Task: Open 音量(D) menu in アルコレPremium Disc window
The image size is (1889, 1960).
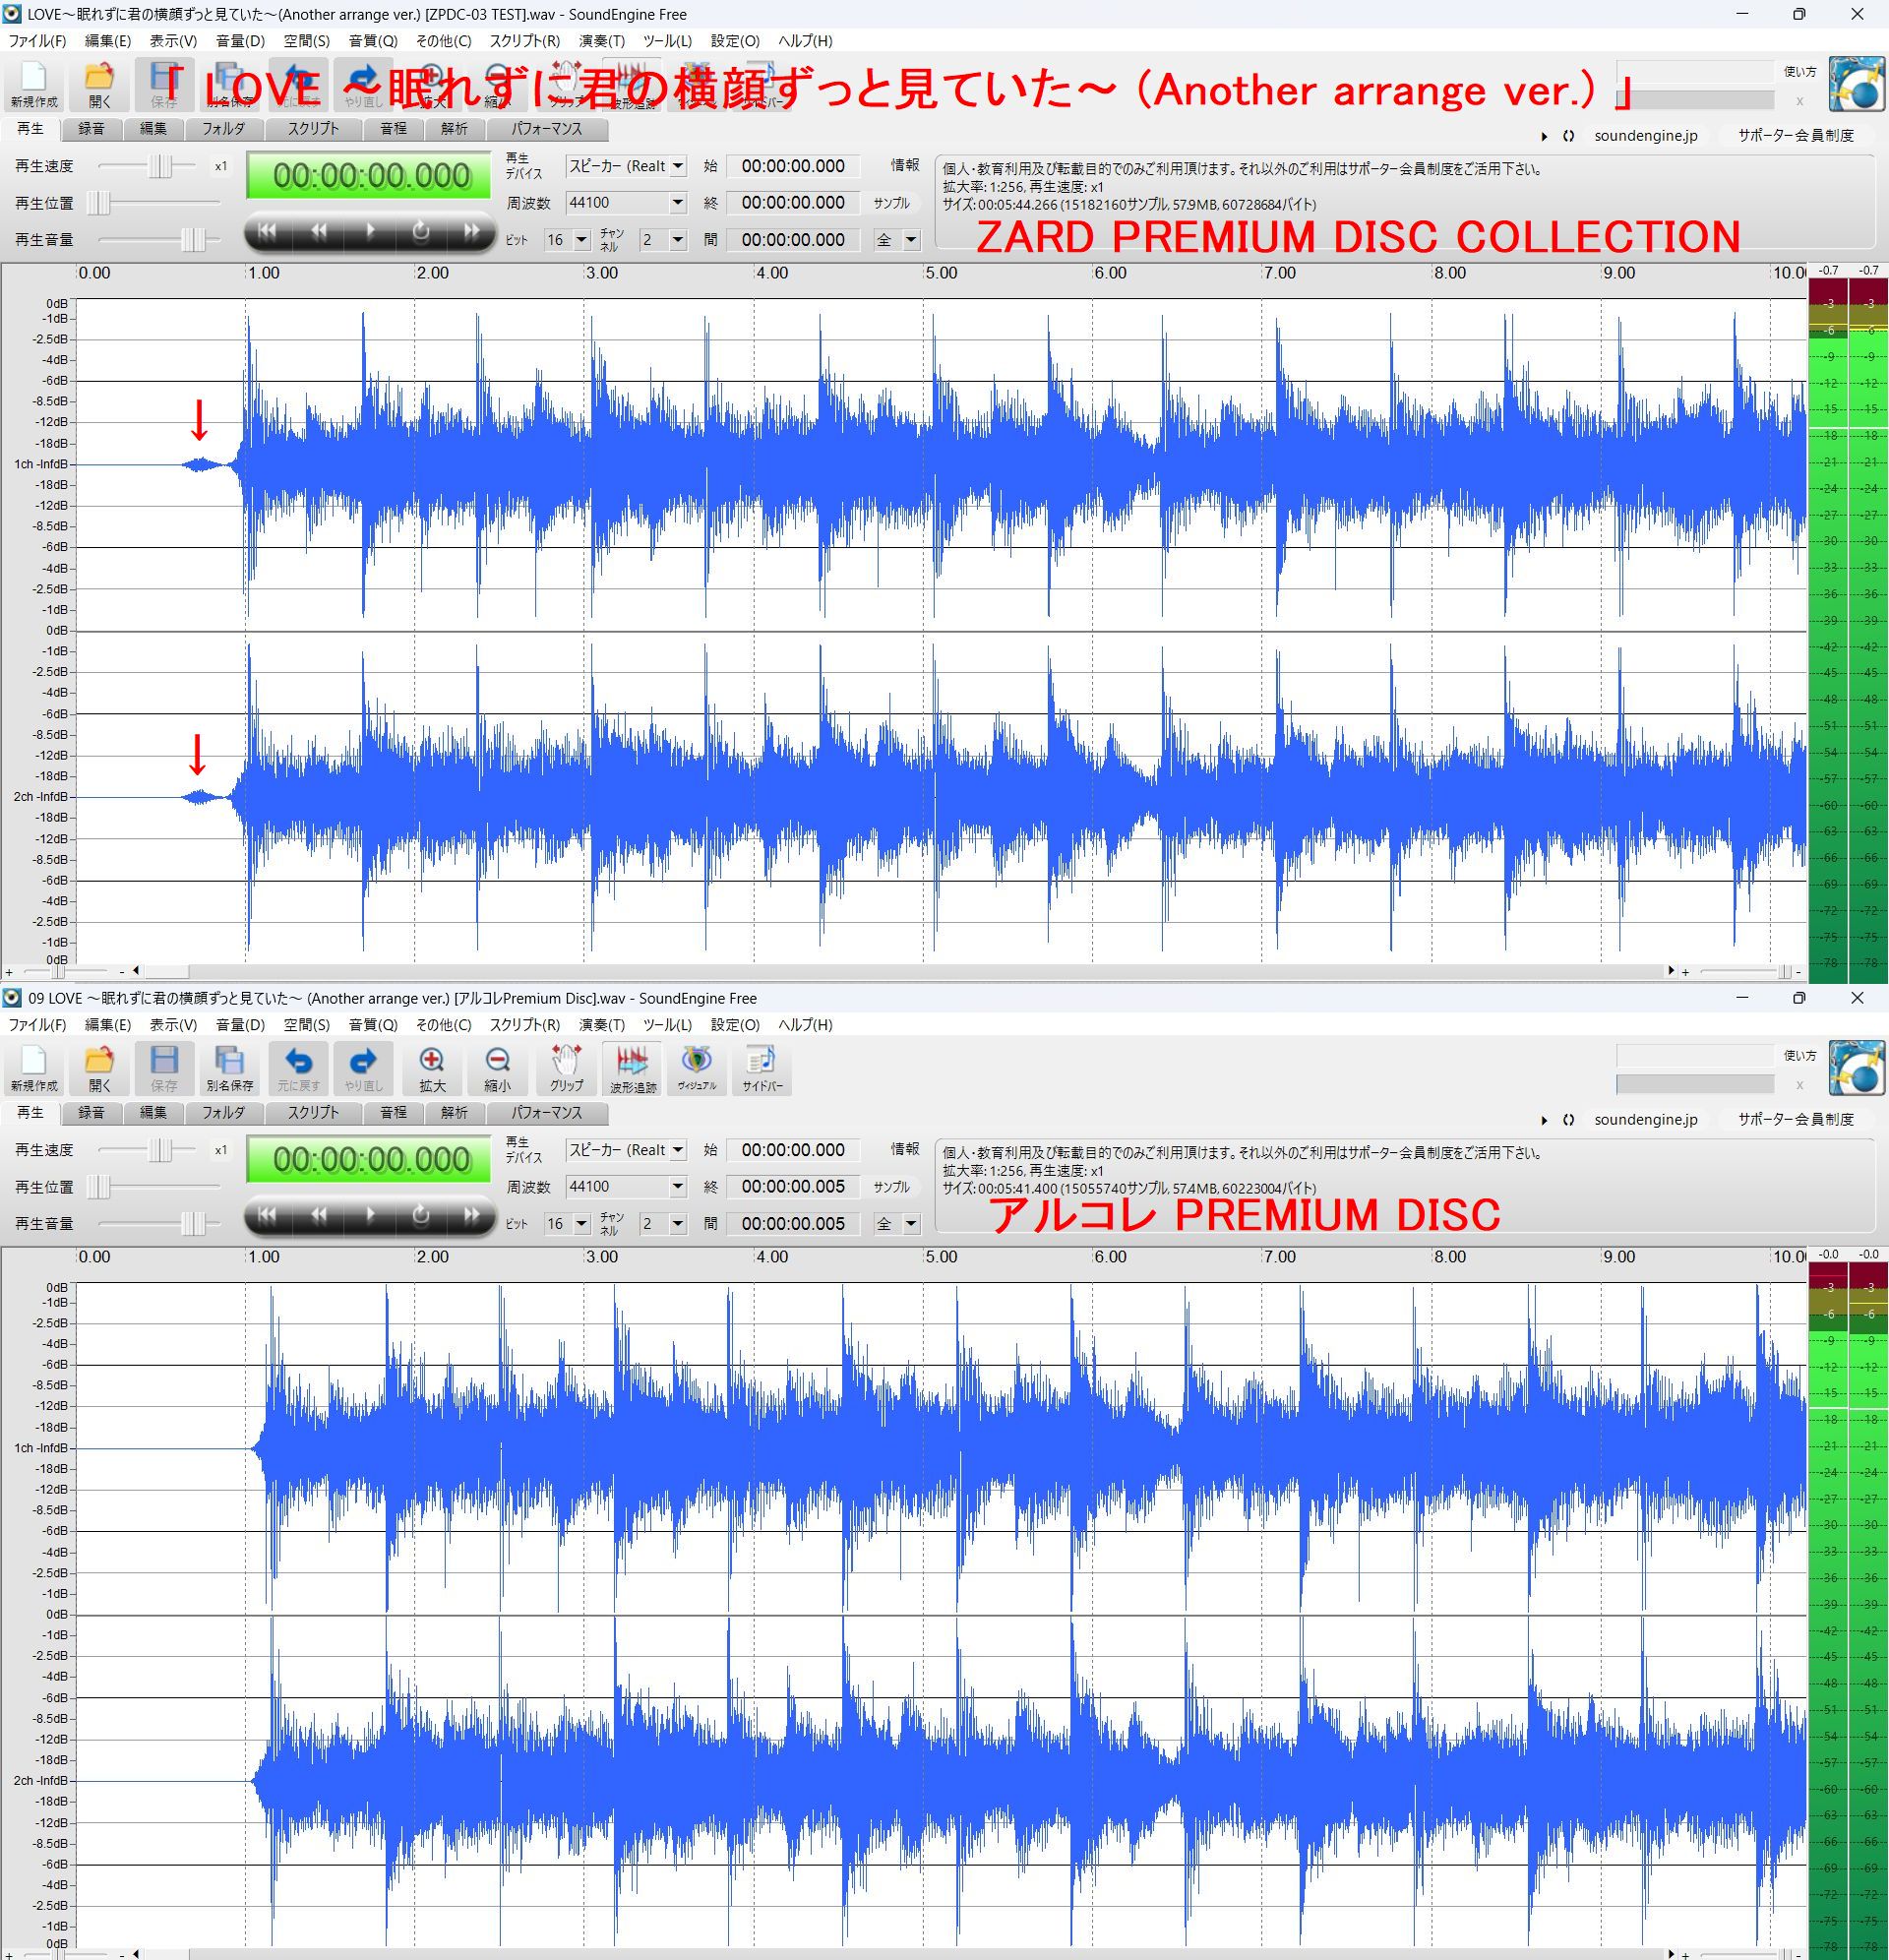Action: click(x=240, y=1025)
